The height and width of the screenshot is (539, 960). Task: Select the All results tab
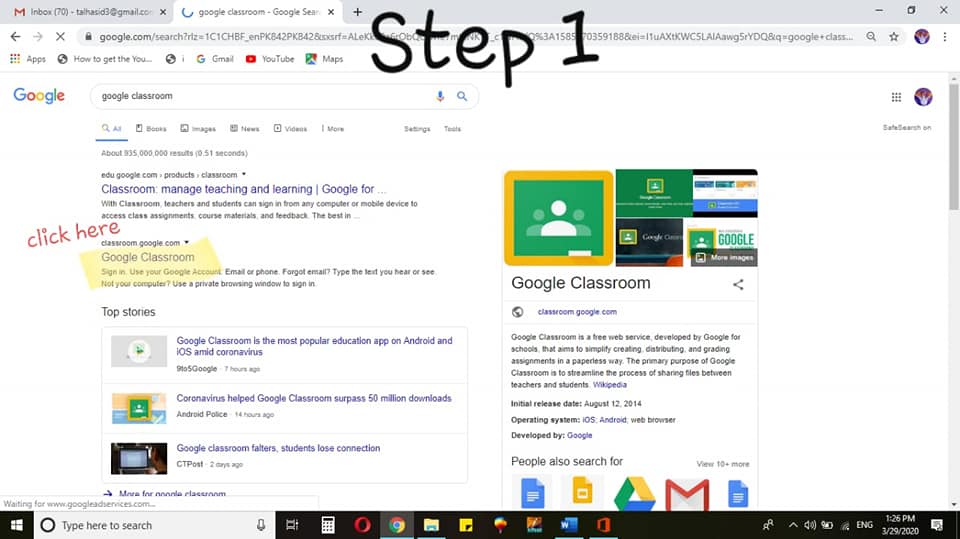coord(112,129)
